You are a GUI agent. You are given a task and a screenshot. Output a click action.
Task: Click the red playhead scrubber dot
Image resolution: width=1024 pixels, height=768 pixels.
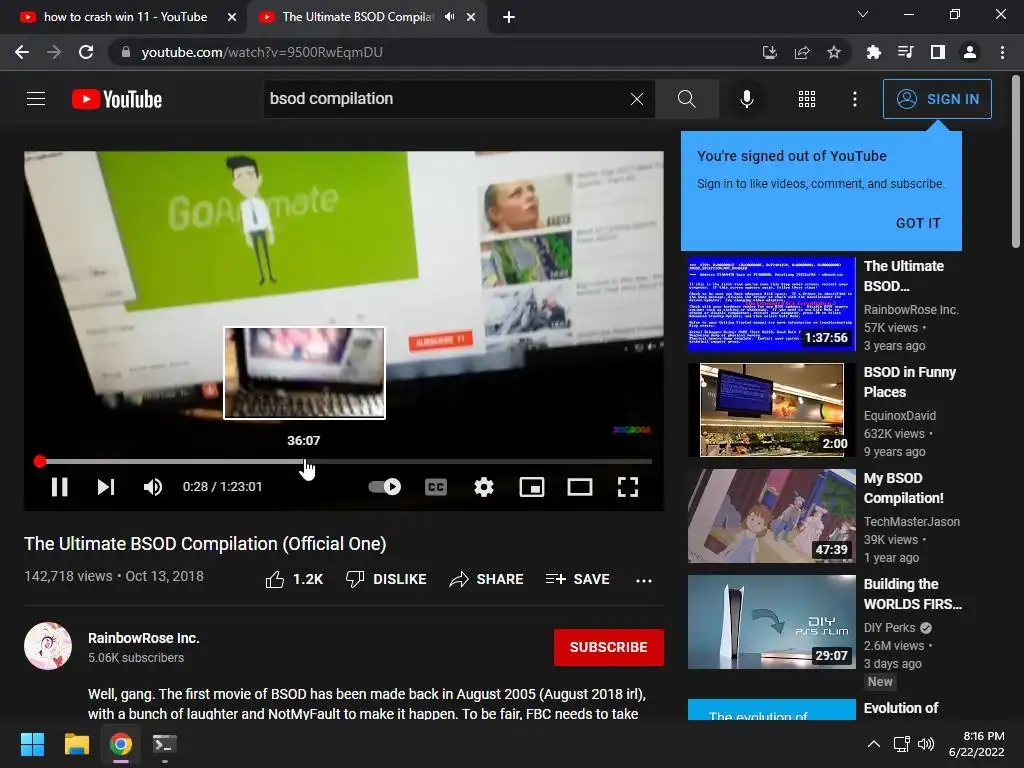click(40, 462)
